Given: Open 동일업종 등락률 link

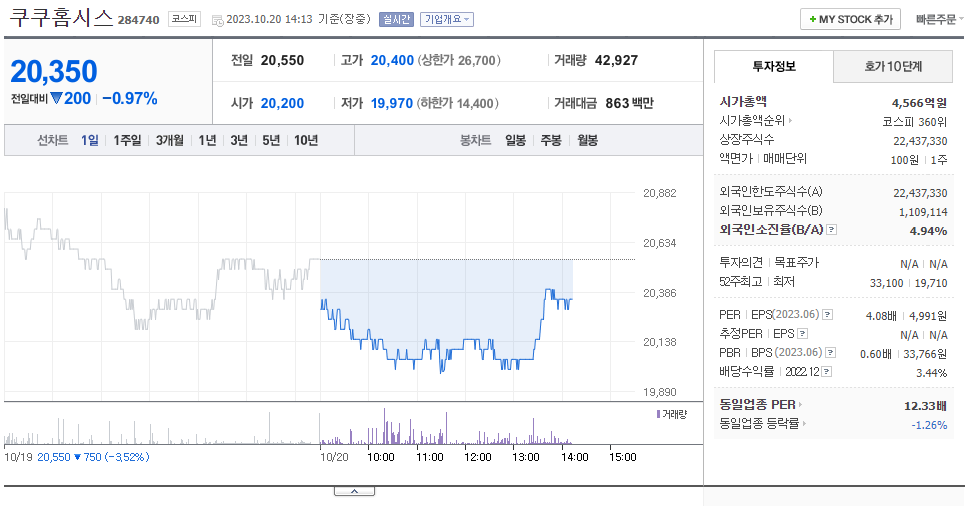Looking at the screenshot, I should pos(762,424).
